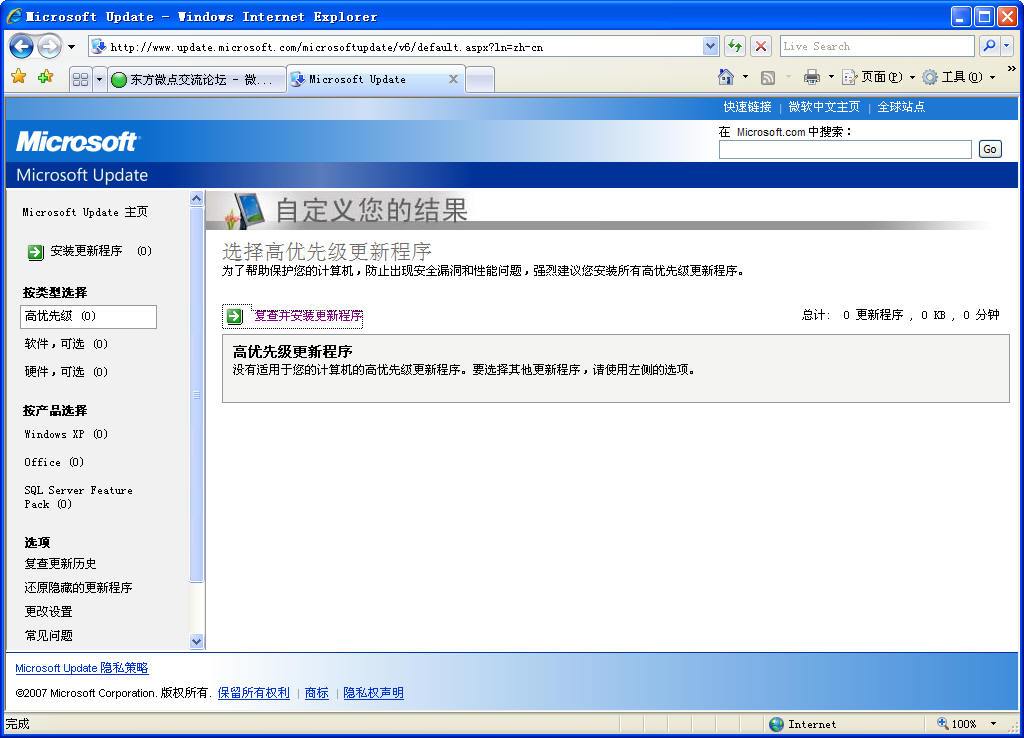Select SQL Server Feature Pack (0)
The height and width of the screenshot is (738, 1024).
pos(78,497)
